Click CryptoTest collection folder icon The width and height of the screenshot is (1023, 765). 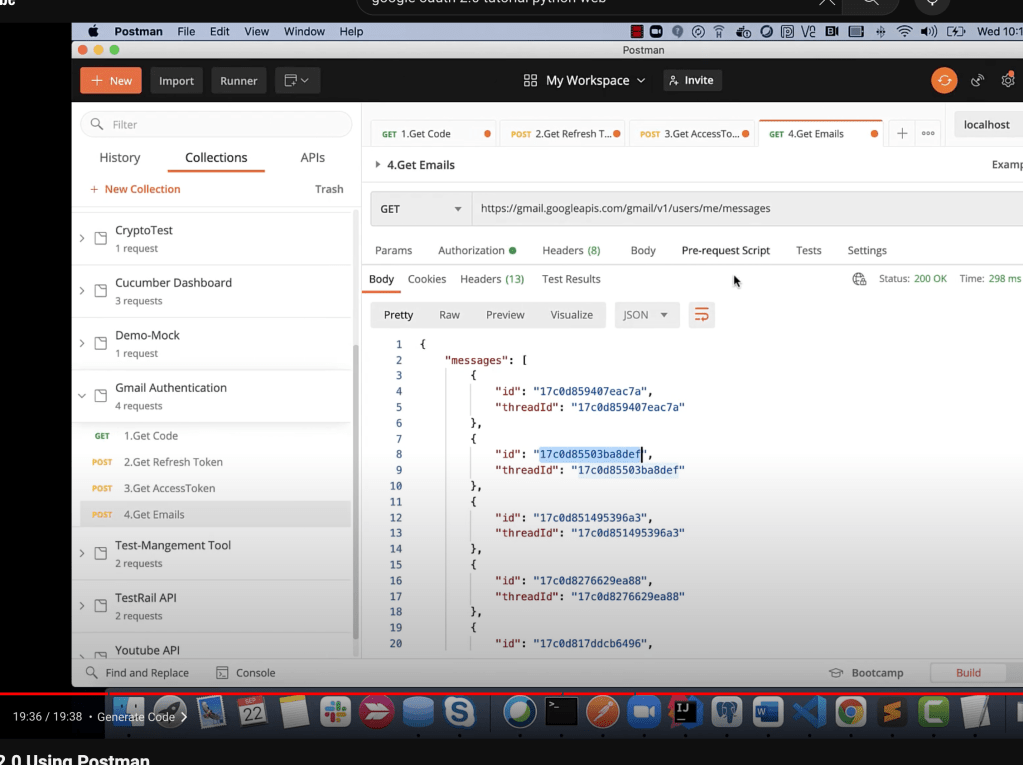(x=100, y=238)
